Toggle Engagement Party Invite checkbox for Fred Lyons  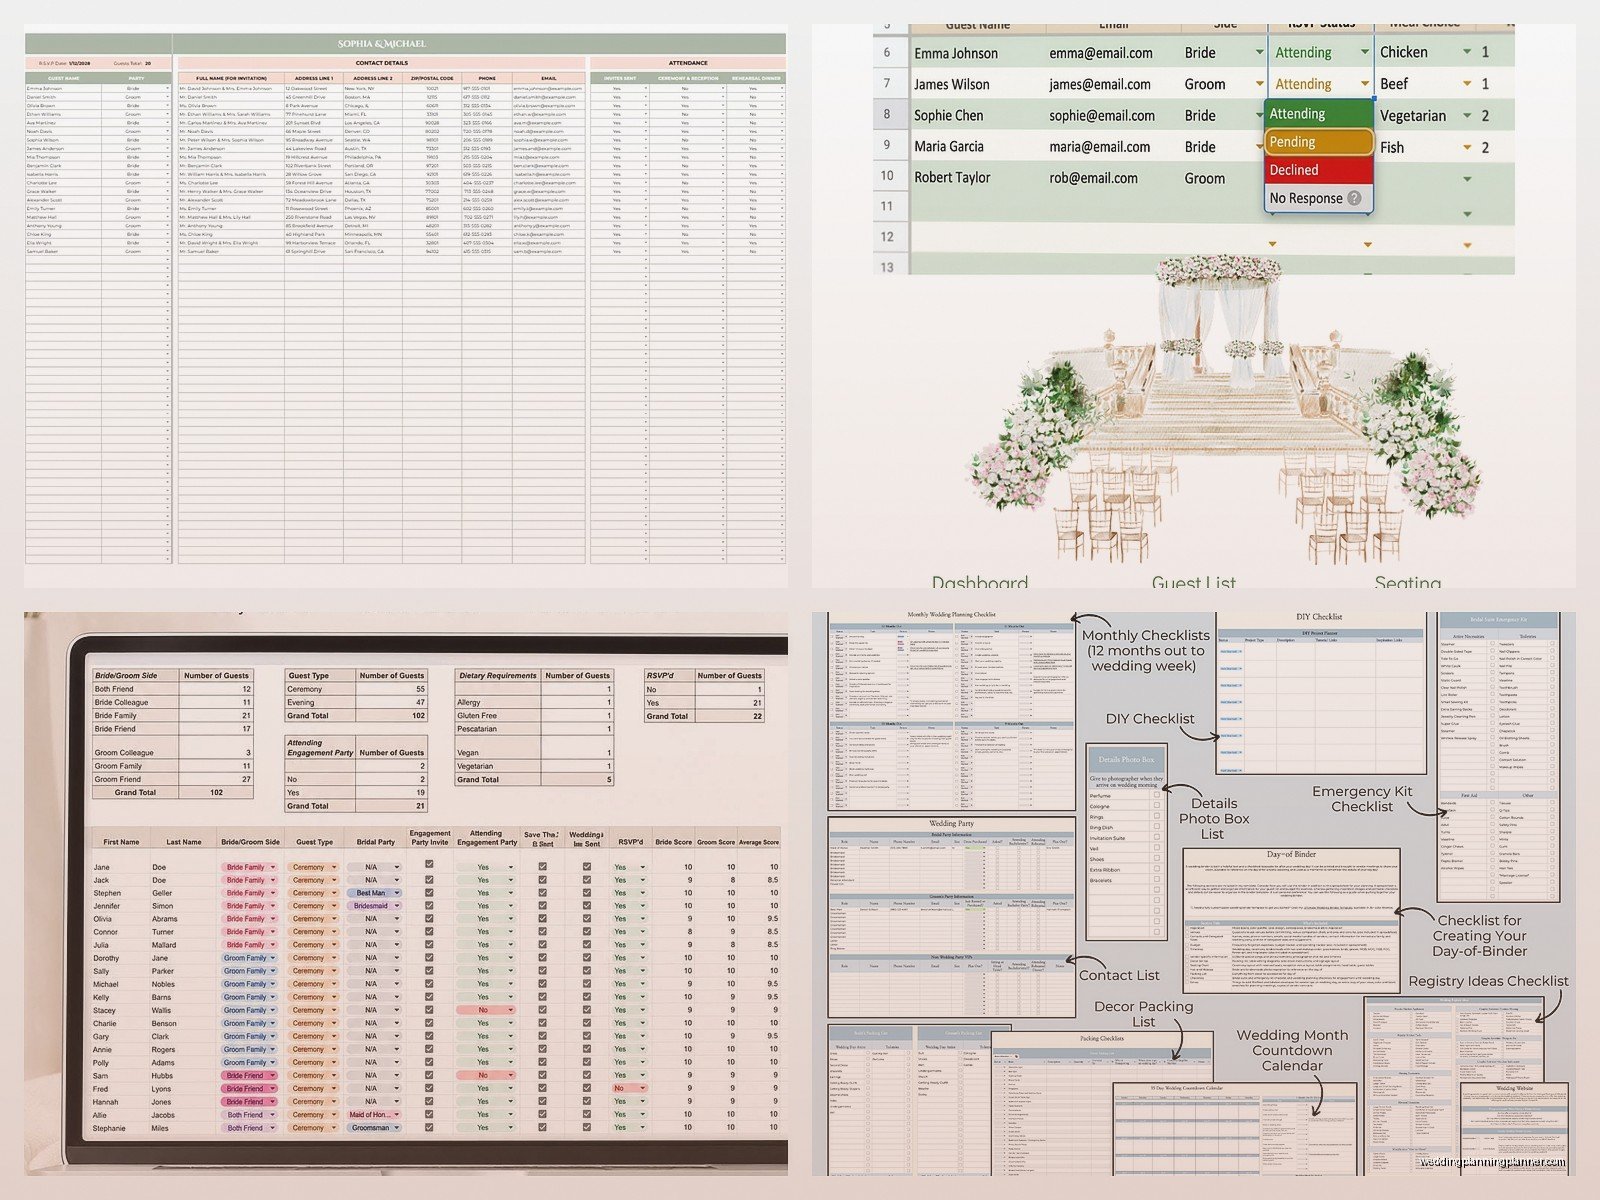[x=429, y=1088]
